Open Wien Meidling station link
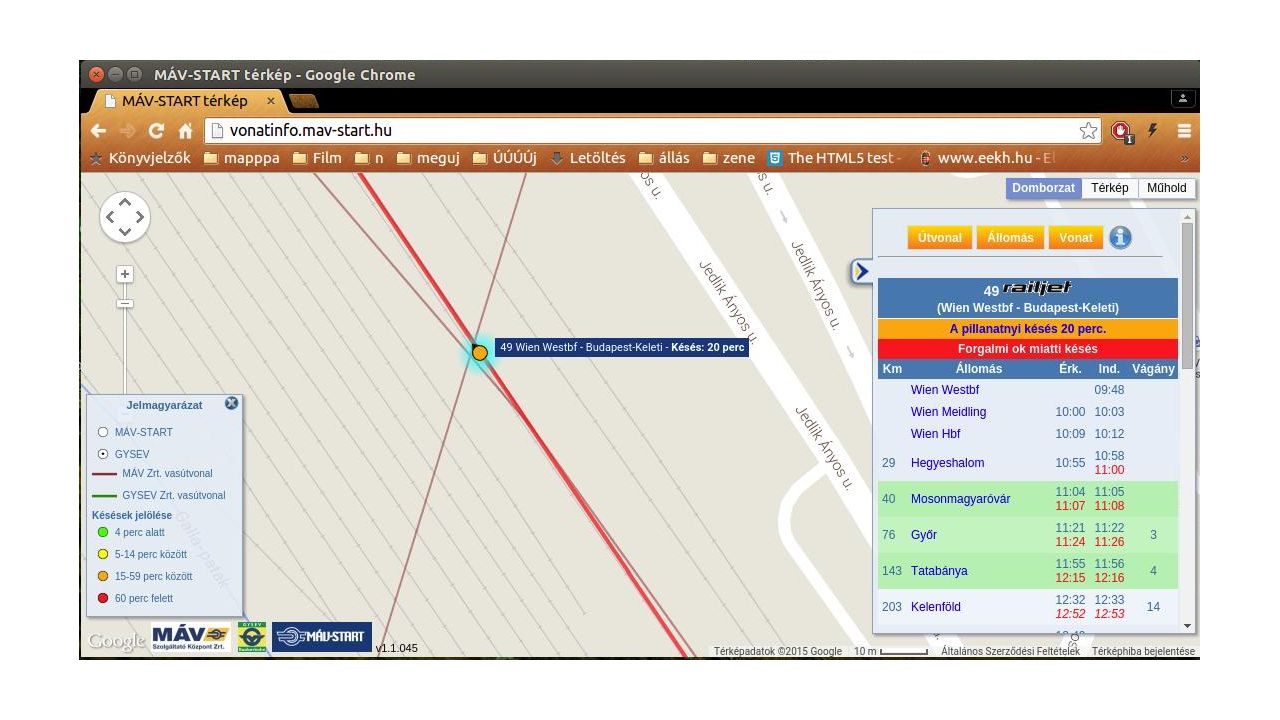This screenshot has height=720, width=1280. [x=948, y=412]
